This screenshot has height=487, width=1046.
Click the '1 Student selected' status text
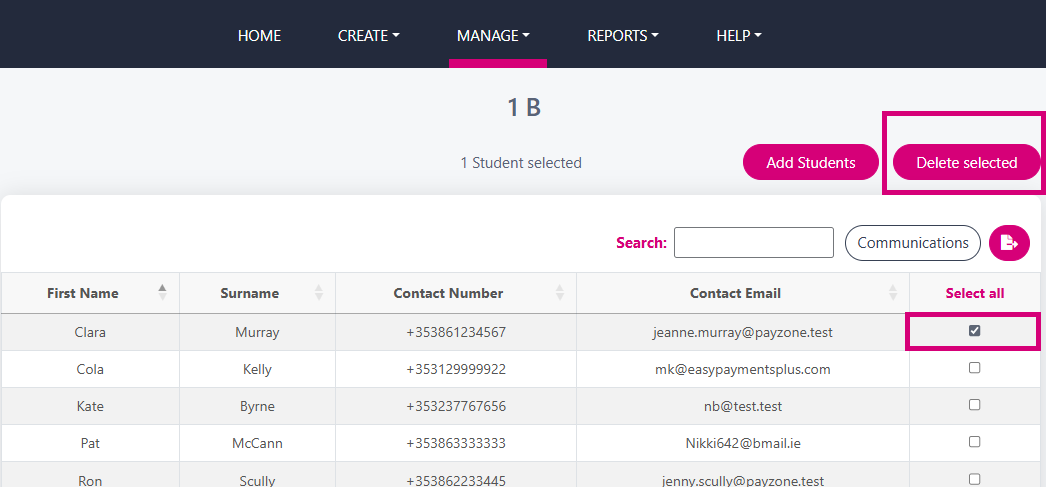click(x=521, y=162)
